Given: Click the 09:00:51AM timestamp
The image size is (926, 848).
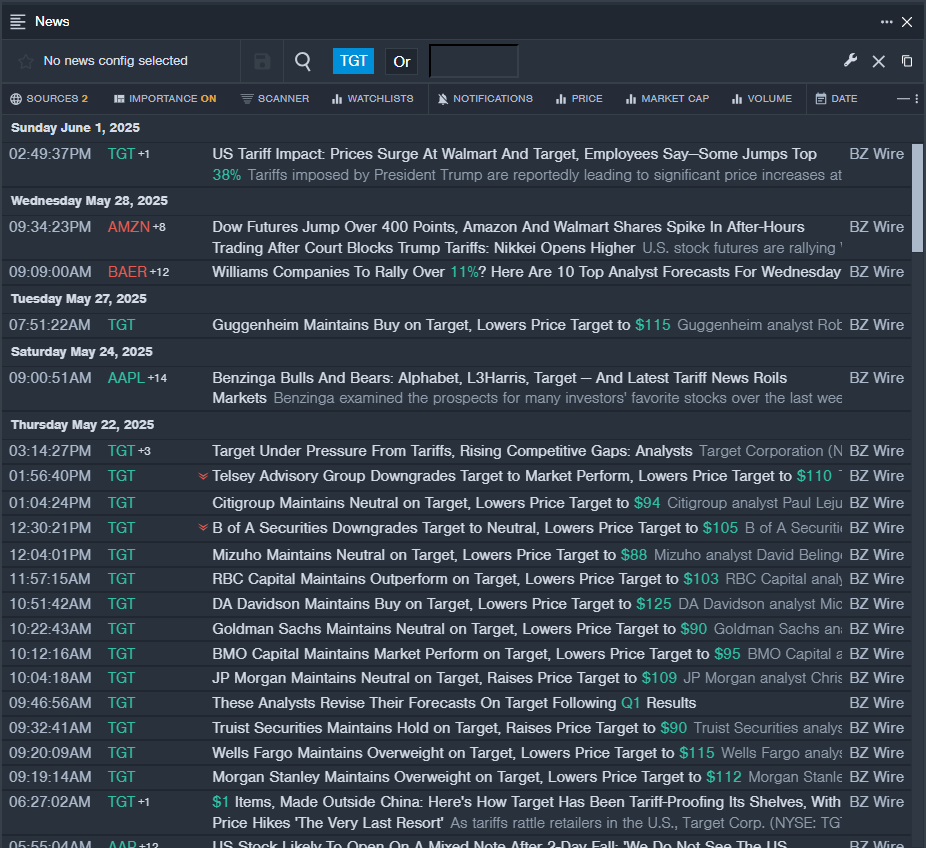Looking at the screenshot, I should 50,378.
